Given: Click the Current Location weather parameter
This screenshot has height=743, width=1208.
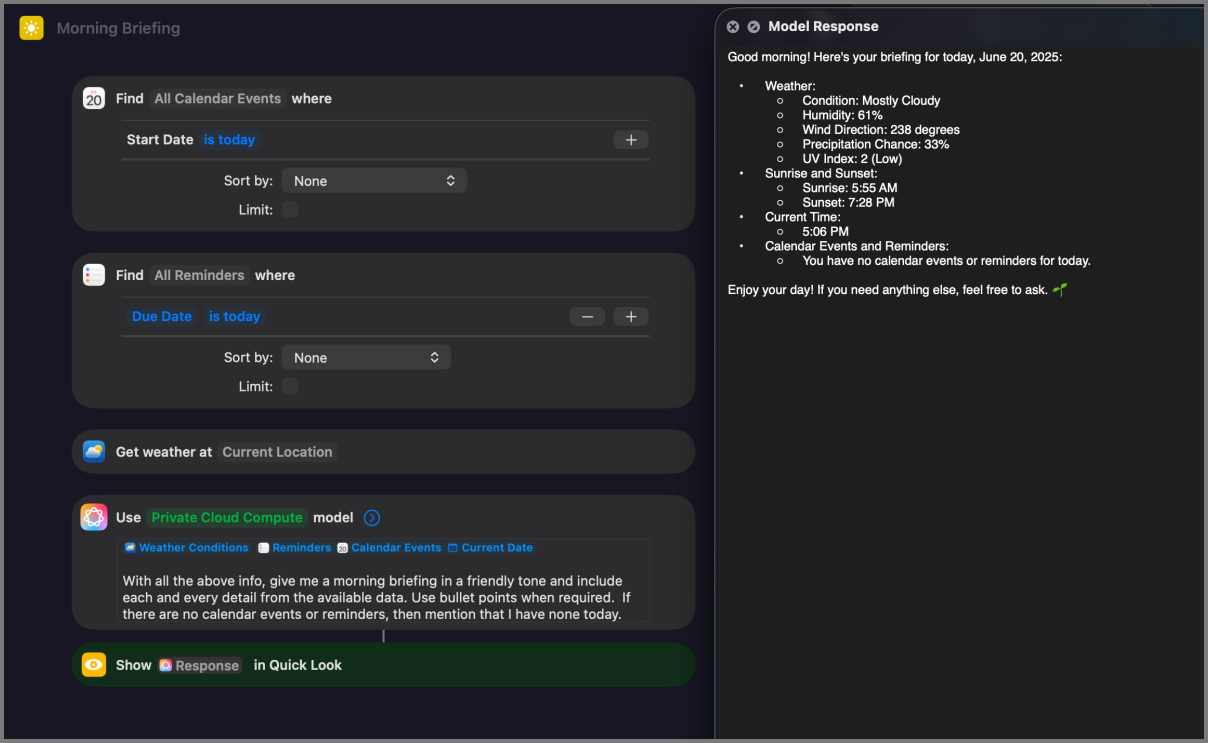Looking at the screenshot, I should pyautogui.click(x=277, y=452).
